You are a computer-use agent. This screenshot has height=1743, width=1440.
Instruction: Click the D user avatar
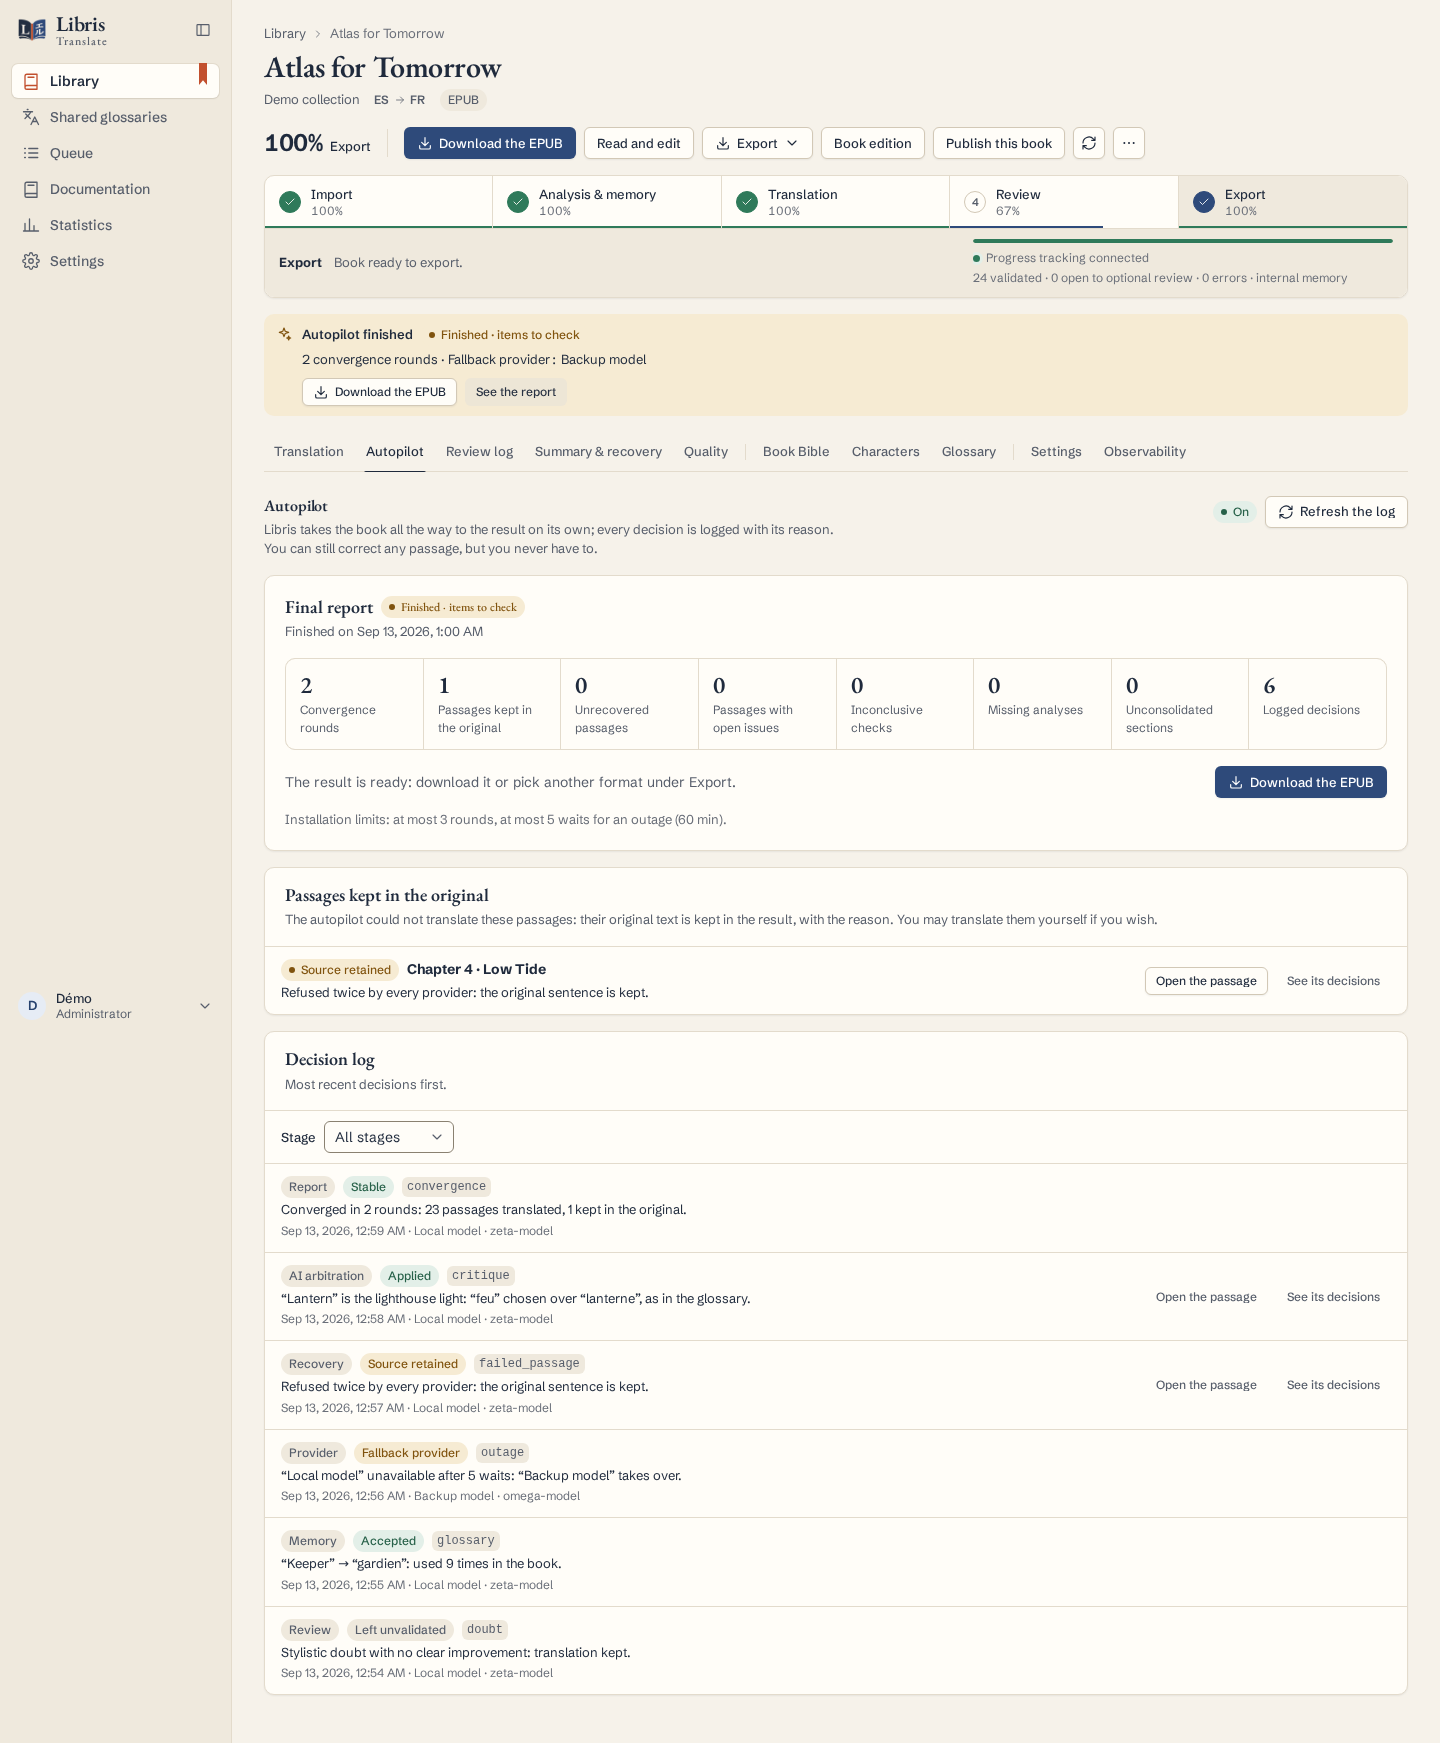[32, 1006]
